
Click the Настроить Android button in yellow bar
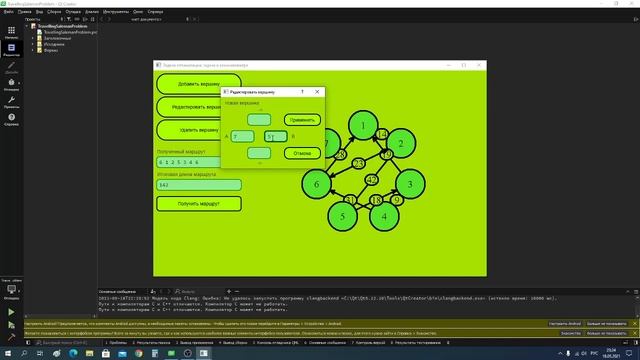pyautogui.click(x=564, y=324)
